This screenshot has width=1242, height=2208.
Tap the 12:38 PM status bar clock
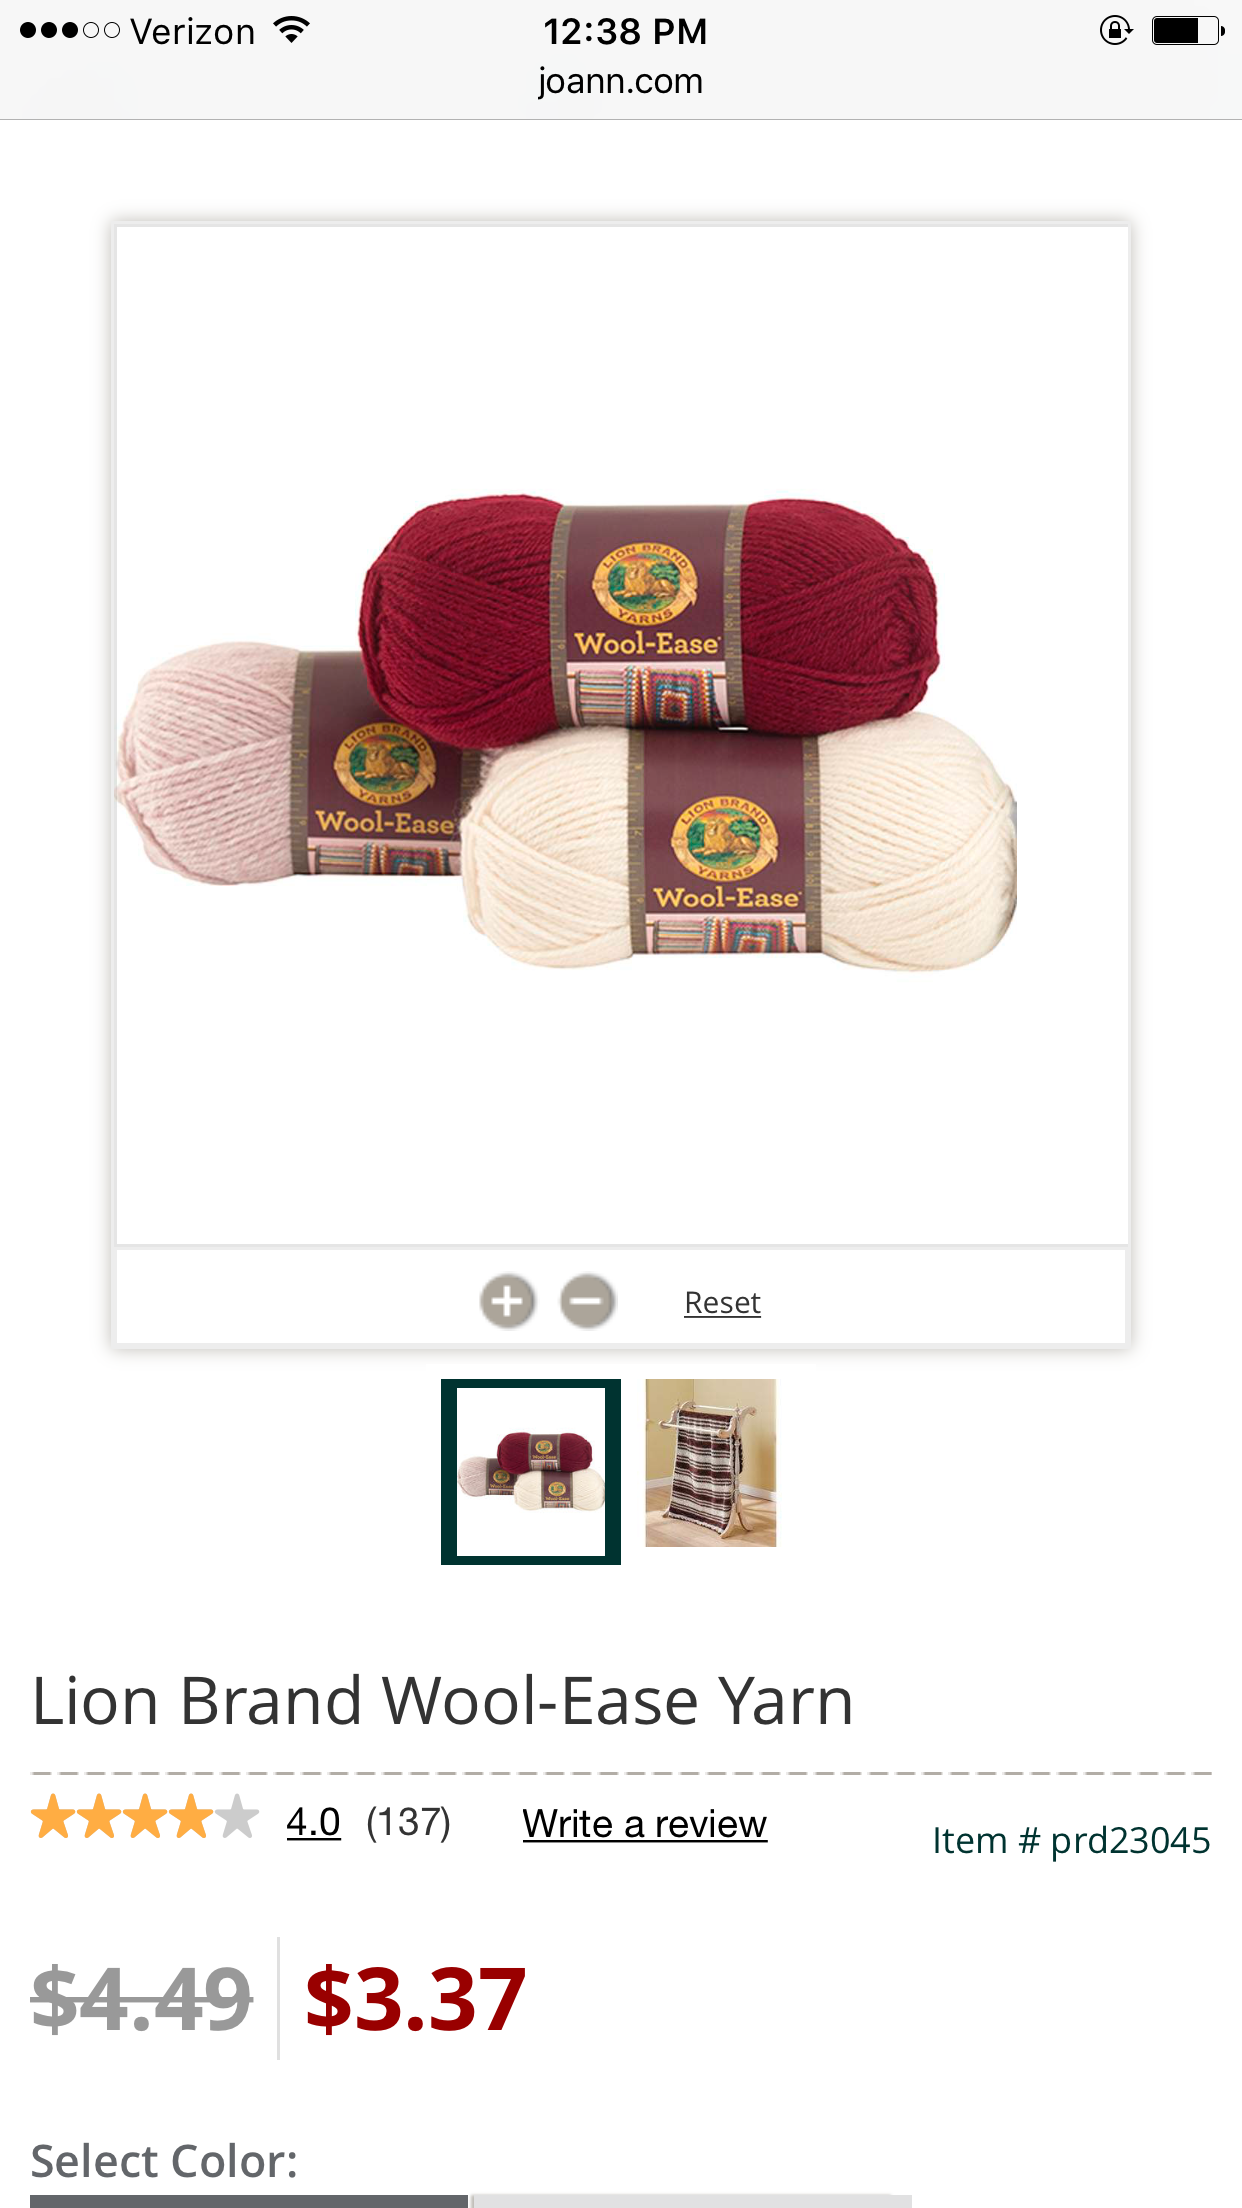(x=625, y=31)
